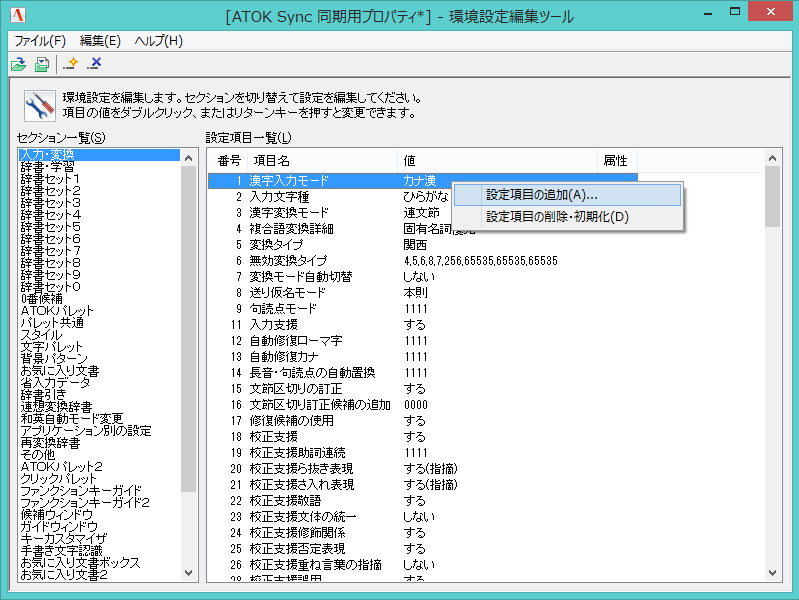Open the ヘルプ(H) menu

pyautogui.click(x=158, y=41)
